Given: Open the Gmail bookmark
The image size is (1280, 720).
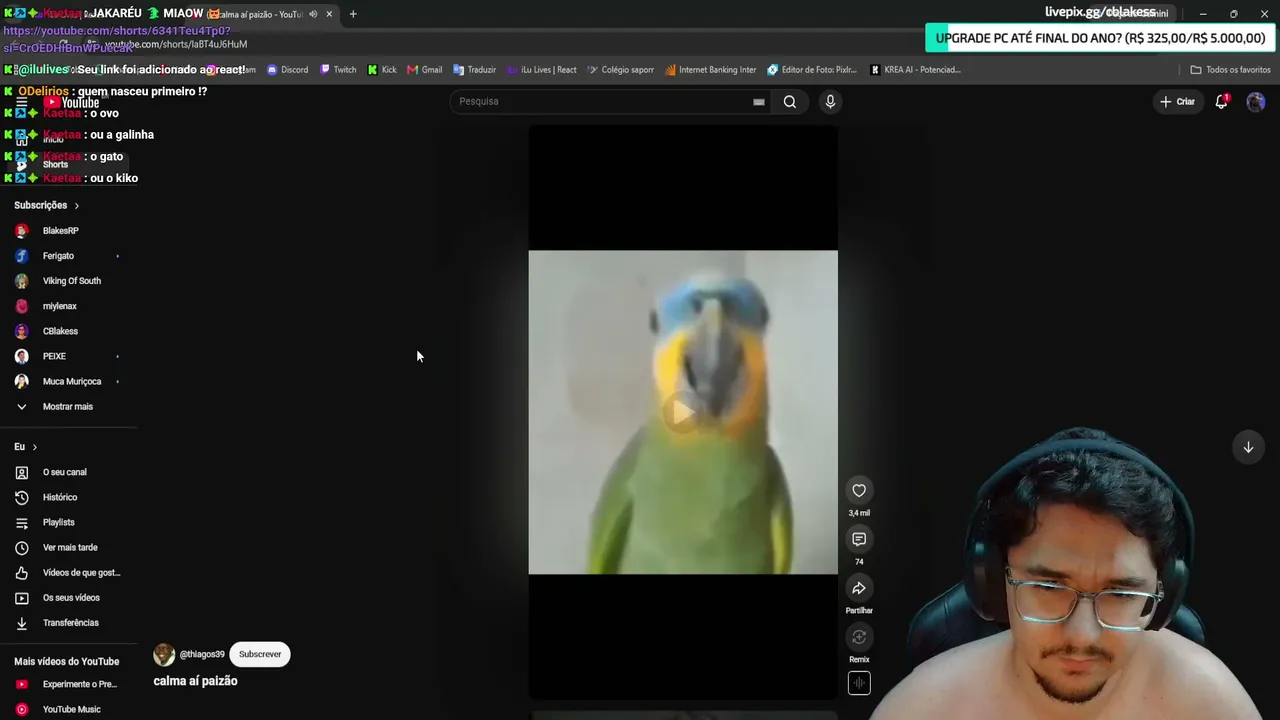Looking at the screenshot, I should click(x=425, y=70).
